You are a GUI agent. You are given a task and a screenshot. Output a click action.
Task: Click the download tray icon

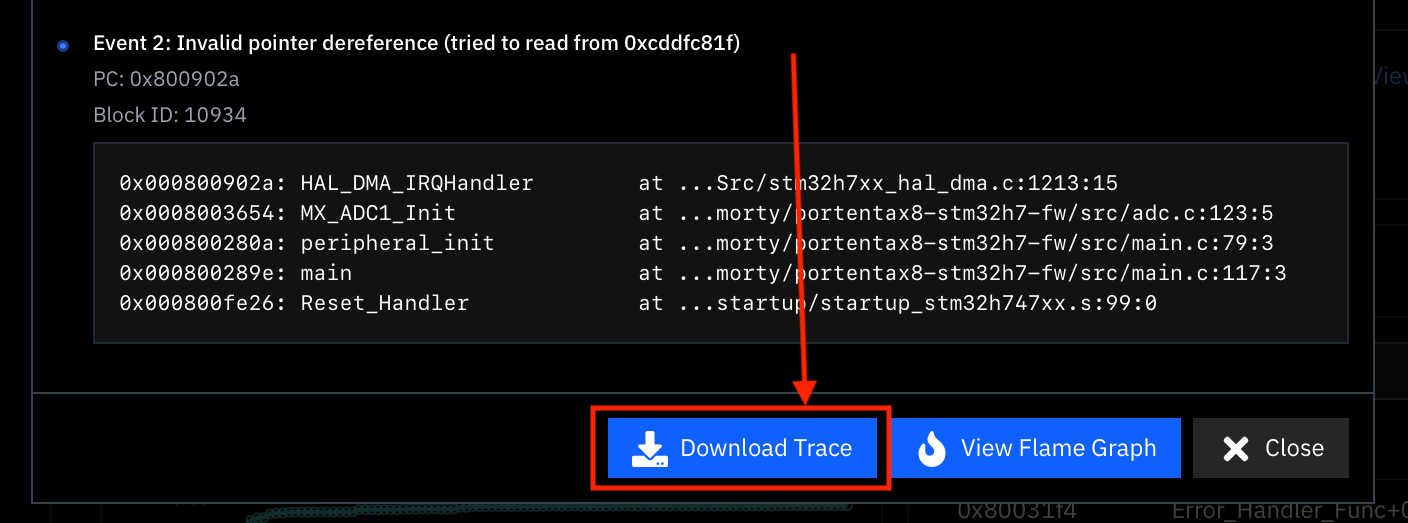[650, 449]
